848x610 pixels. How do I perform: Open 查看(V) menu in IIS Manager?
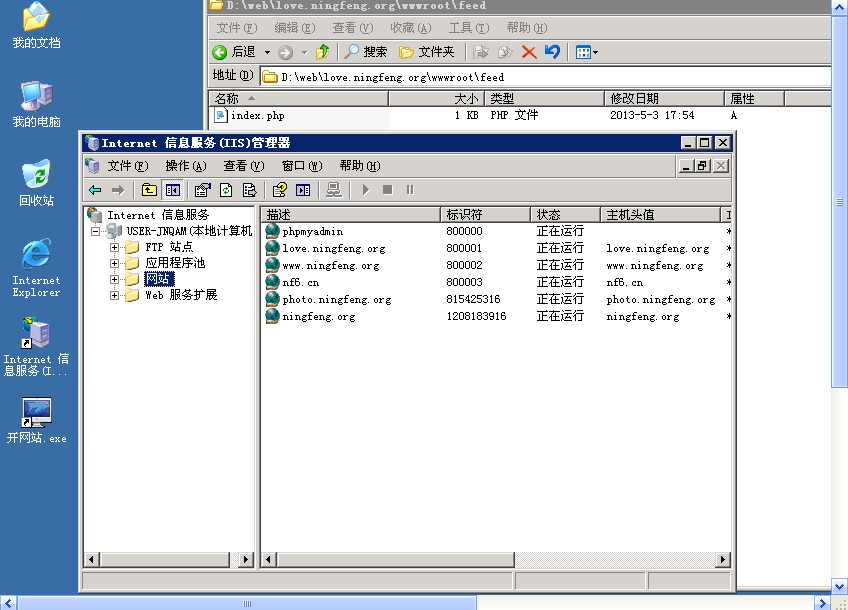243,165
